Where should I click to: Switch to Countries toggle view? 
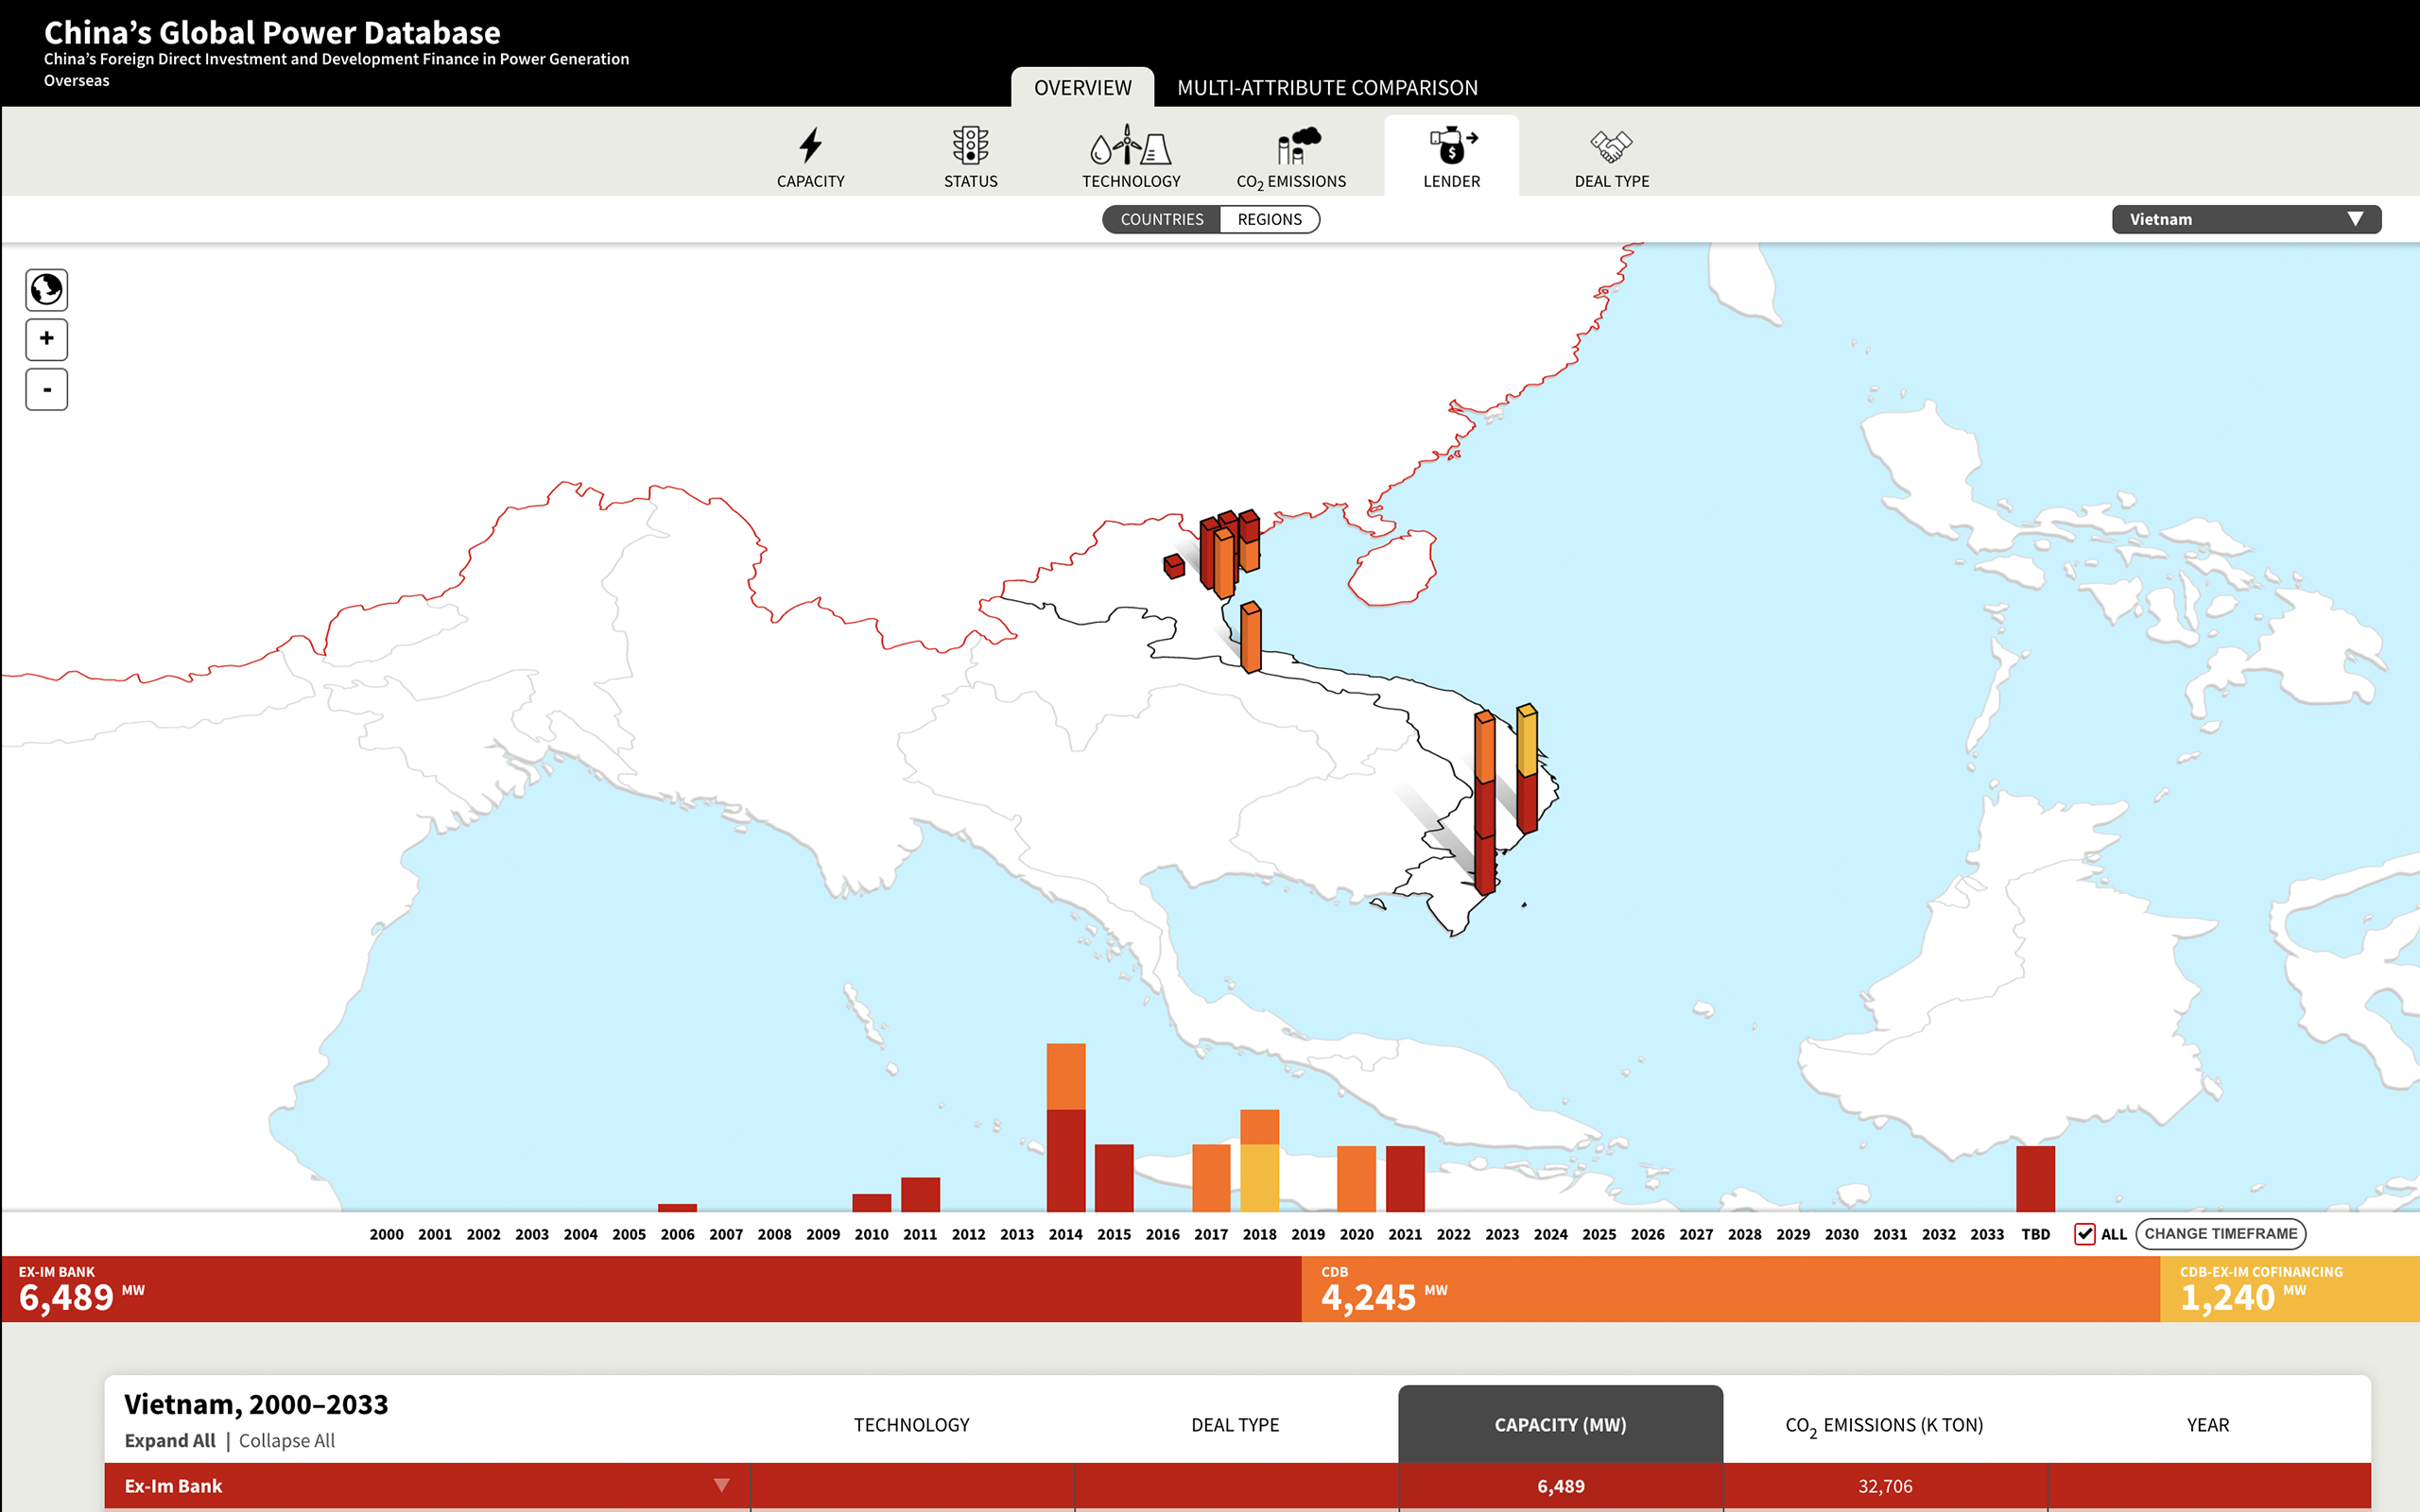coord(1157,219)
